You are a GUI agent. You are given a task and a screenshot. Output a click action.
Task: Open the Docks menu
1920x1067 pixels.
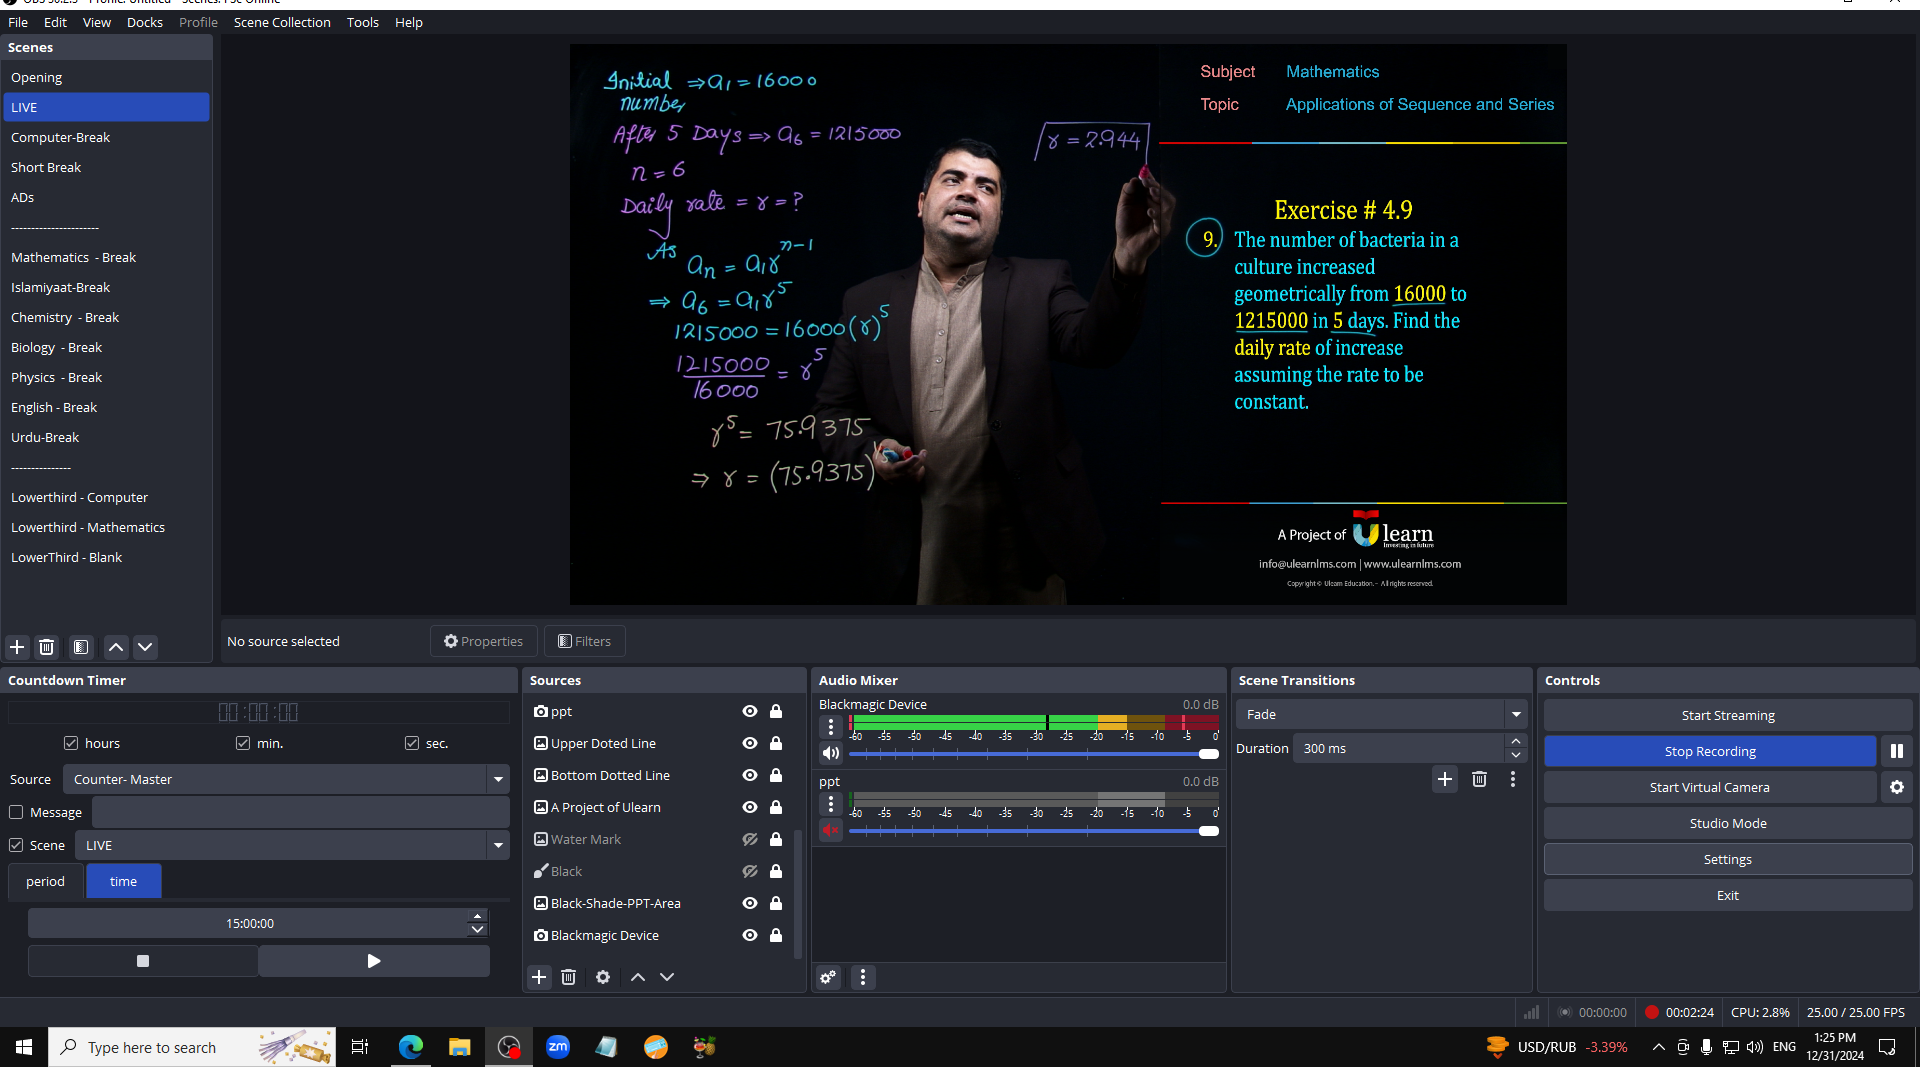point(144,22)
